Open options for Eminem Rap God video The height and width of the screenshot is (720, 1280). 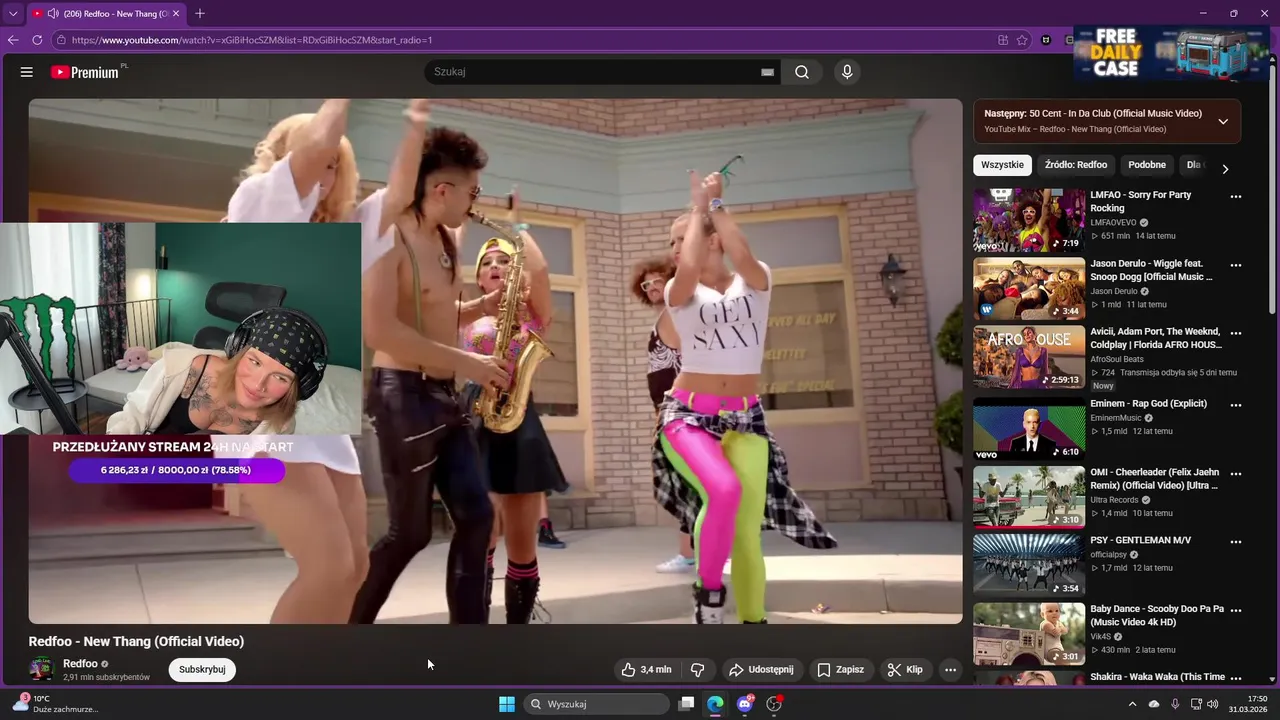(x=1236, y=405)
